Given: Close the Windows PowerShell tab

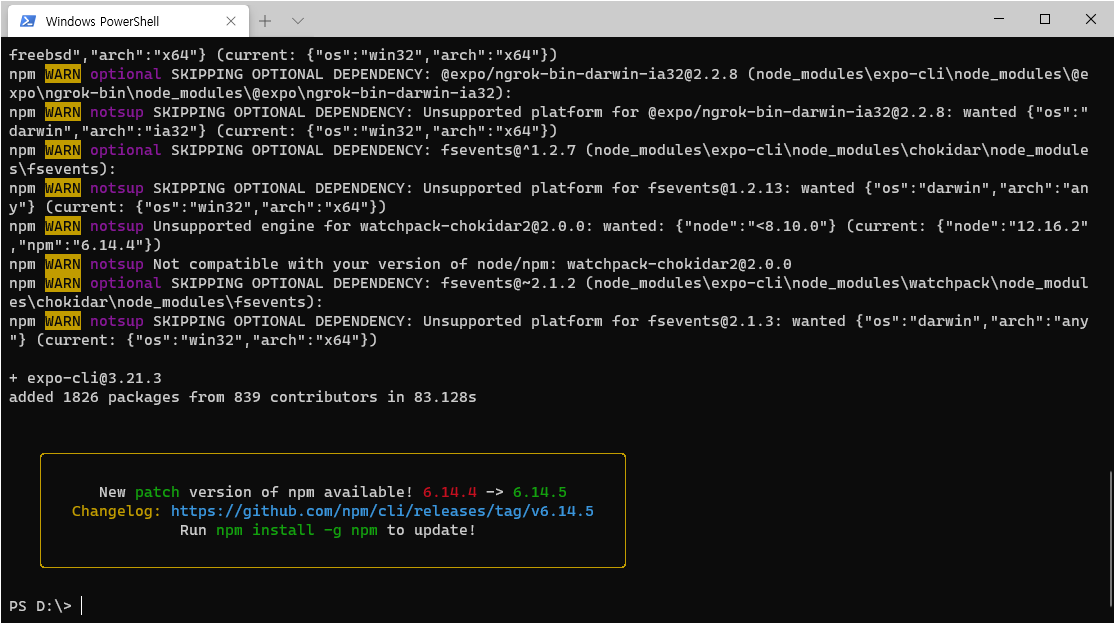Looking at the screenshot, I should pos(230,21).
